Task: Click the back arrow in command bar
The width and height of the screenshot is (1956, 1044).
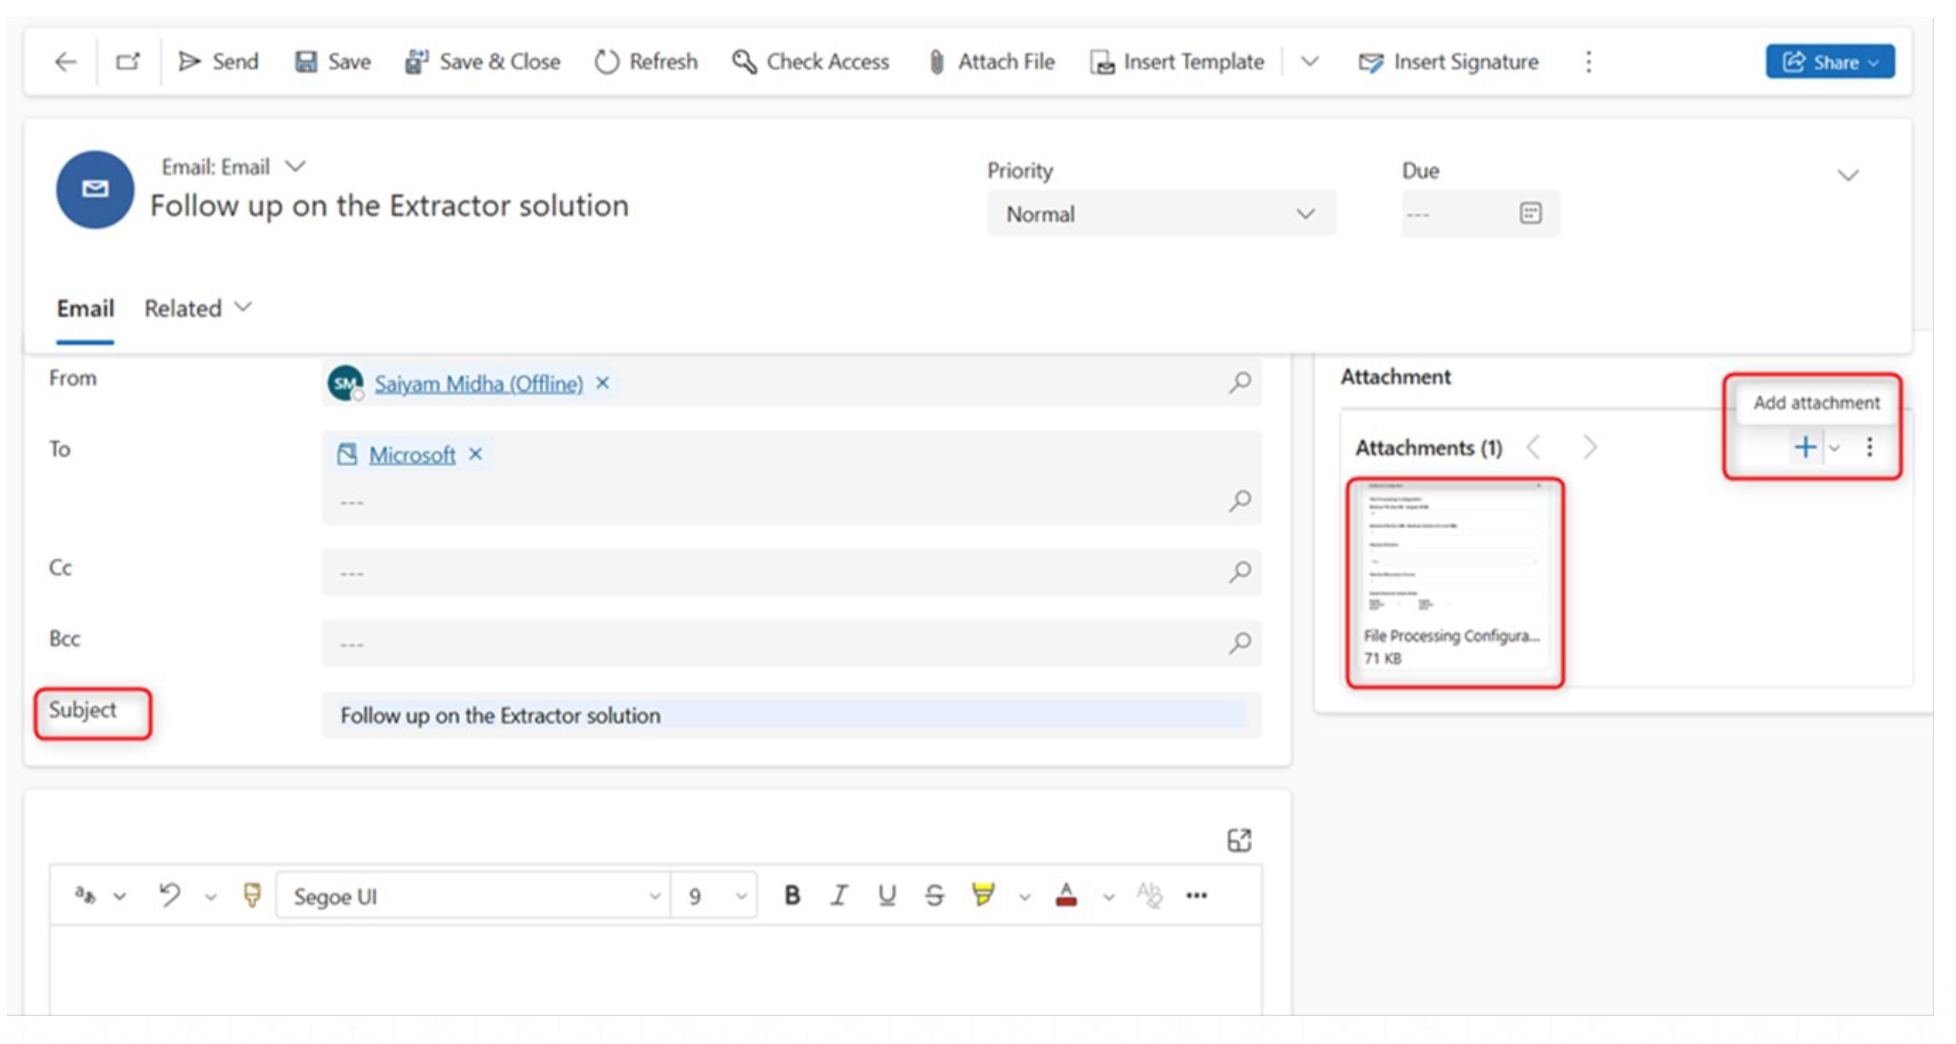Action: tap(66, 62)
